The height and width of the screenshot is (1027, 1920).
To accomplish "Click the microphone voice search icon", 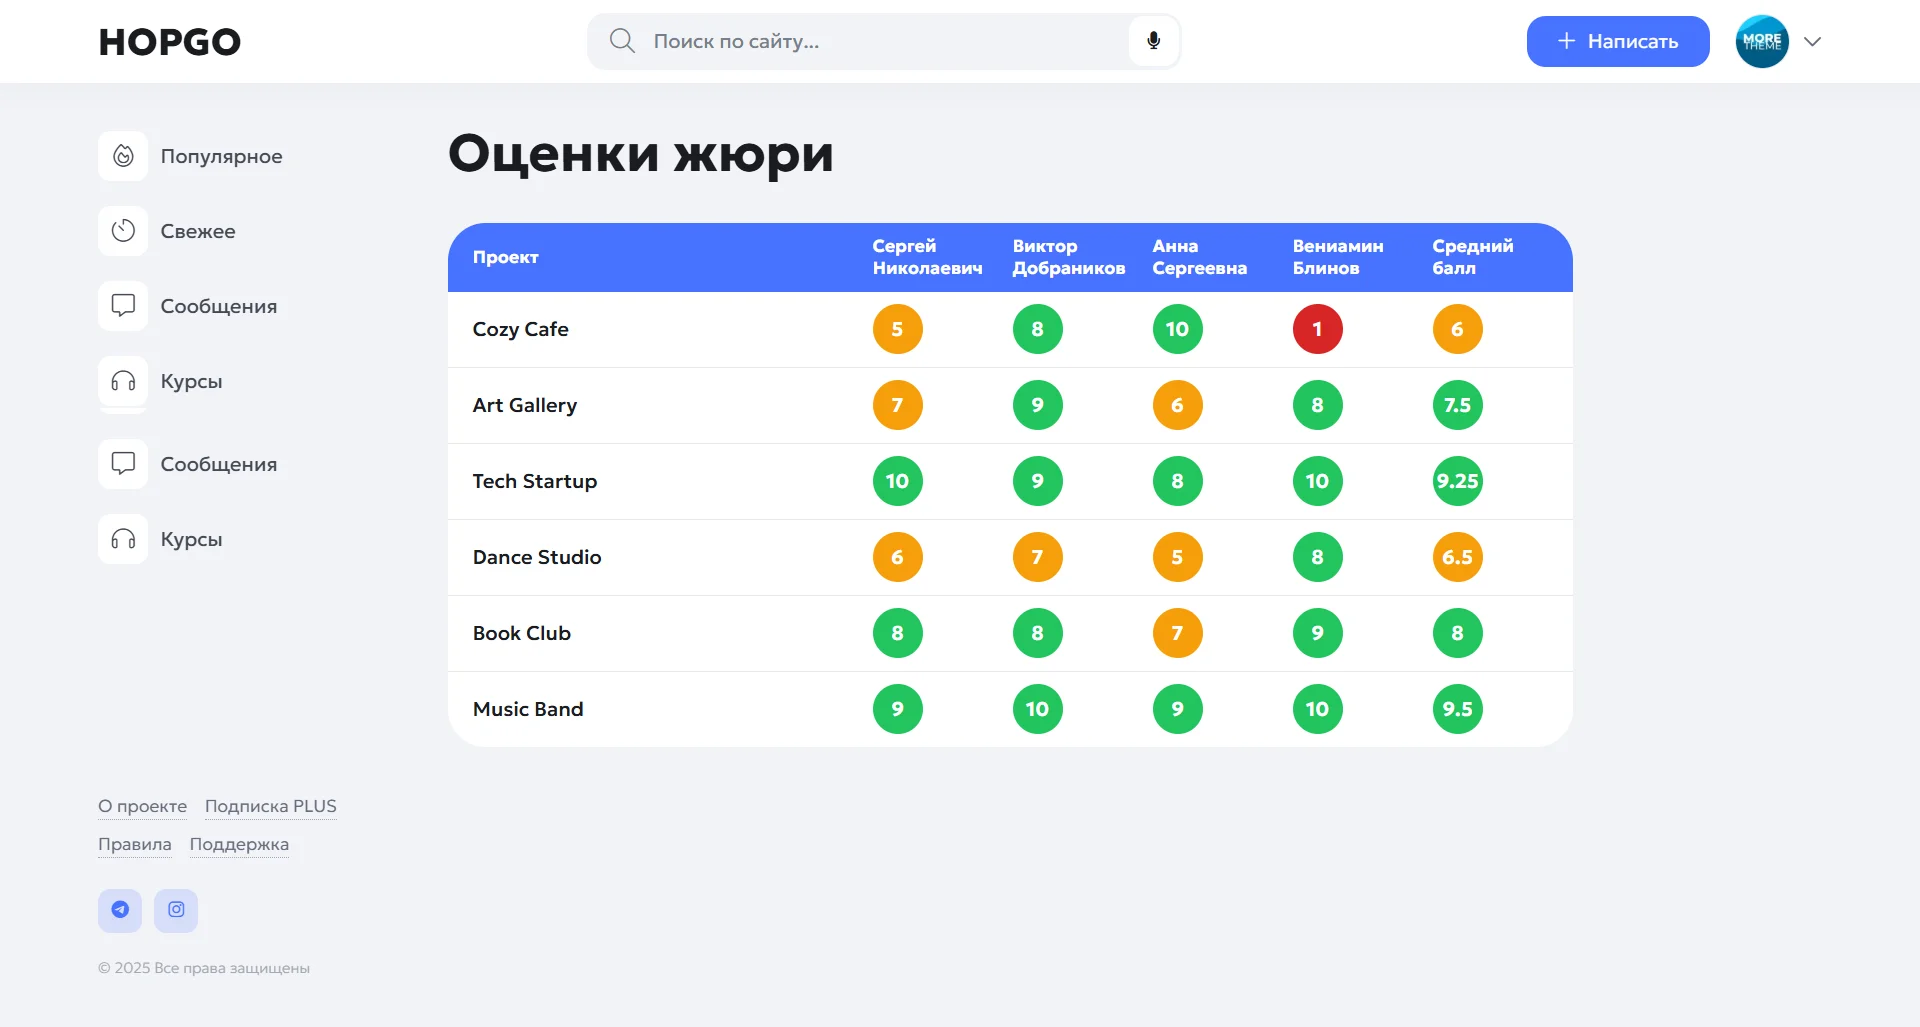I will click(x=1153, y=41).
